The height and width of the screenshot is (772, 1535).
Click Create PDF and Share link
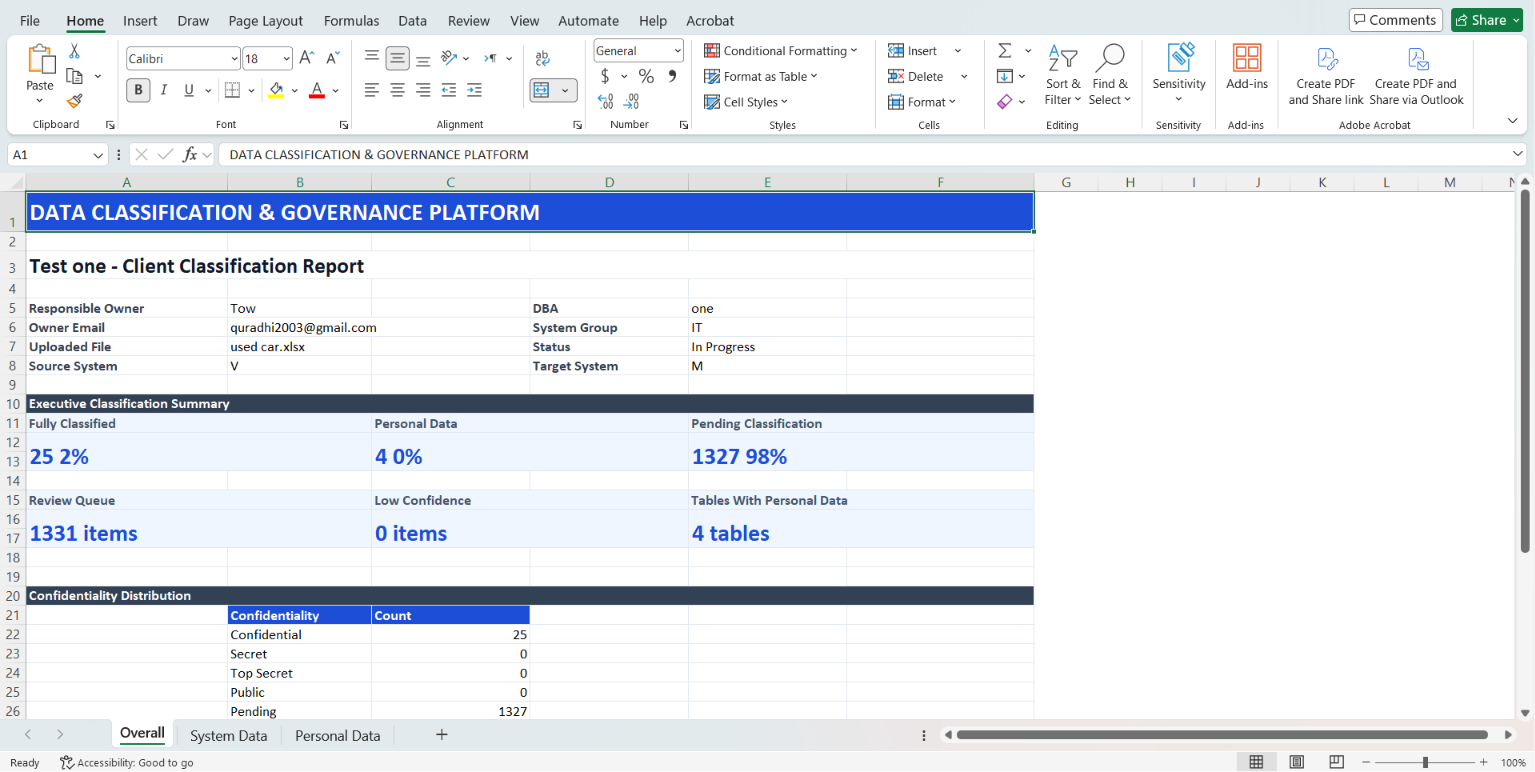[1326, 76]
